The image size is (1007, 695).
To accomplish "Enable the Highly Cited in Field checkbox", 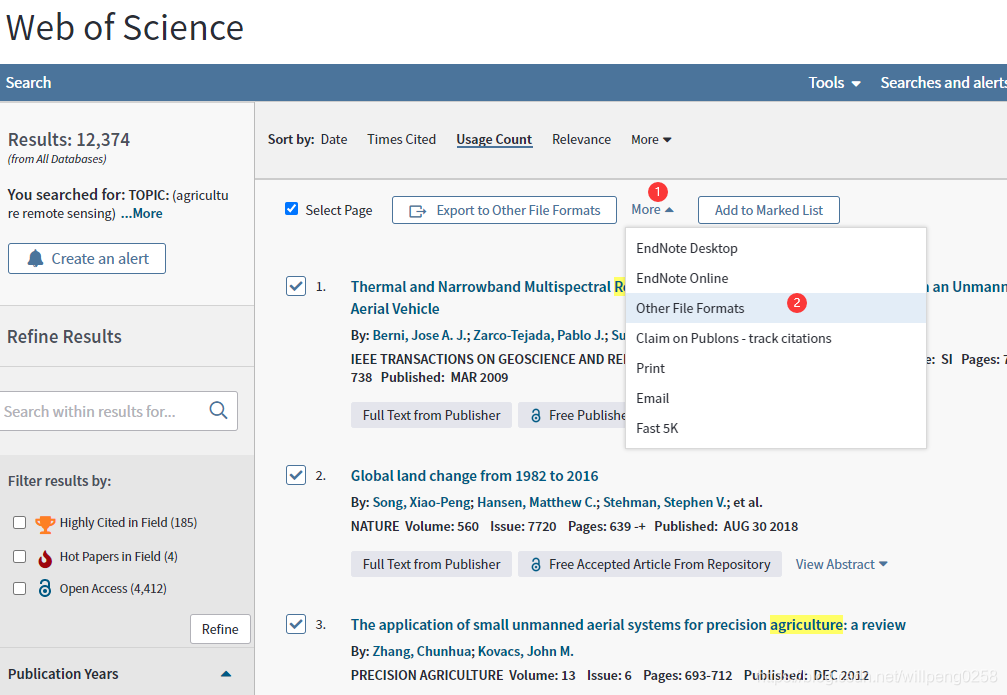I will coord(19,522).
